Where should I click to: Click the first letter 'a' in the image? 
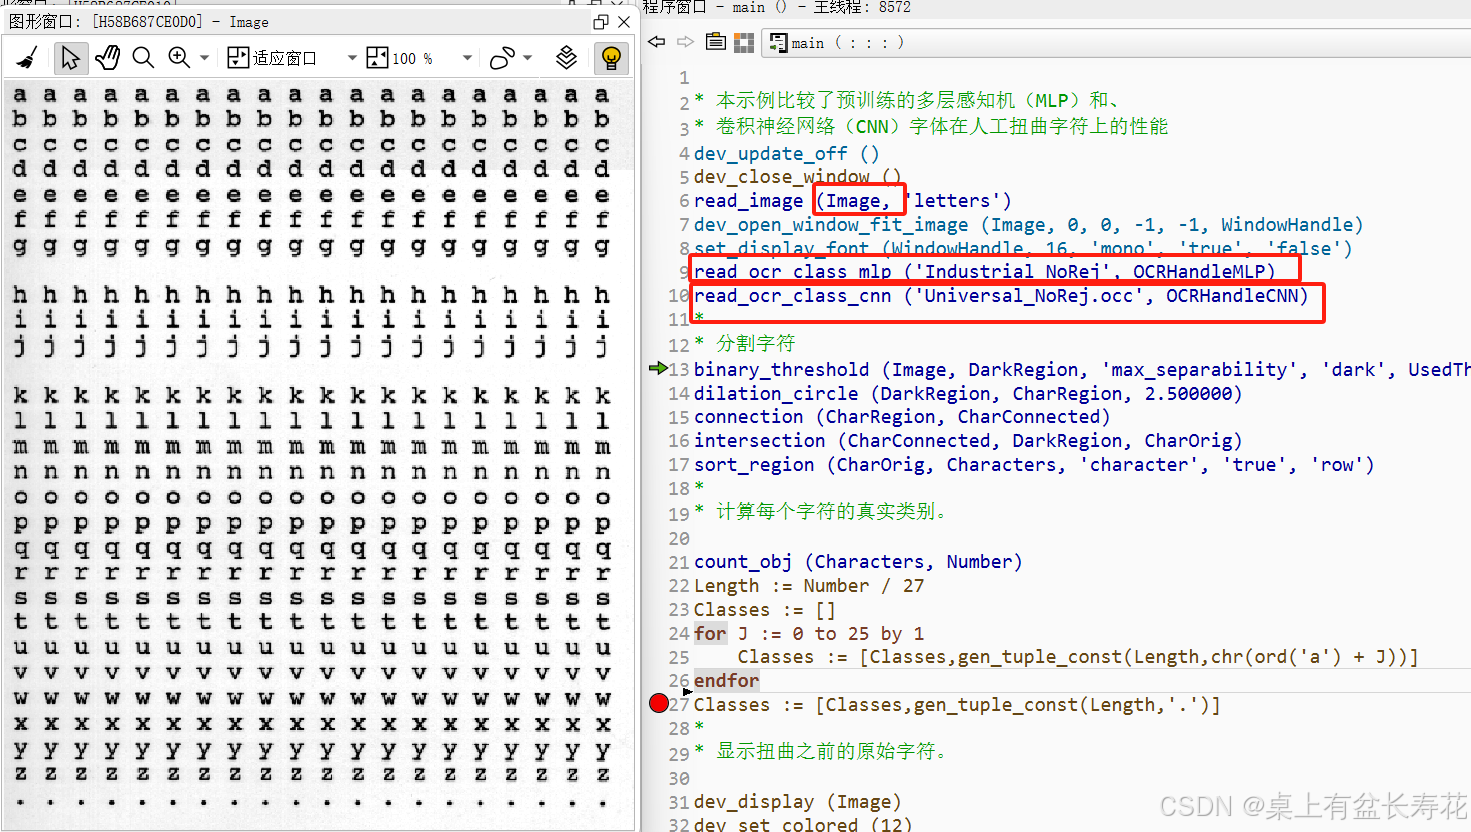click(20, 95)
